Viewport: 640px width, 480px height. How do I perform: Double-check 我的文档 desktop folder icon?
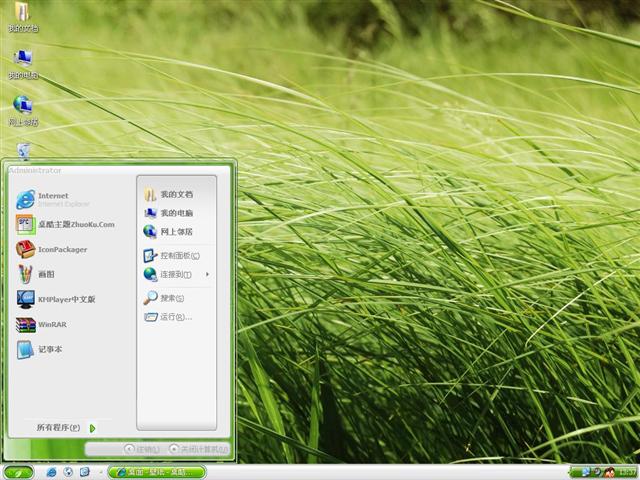[22, 16]
